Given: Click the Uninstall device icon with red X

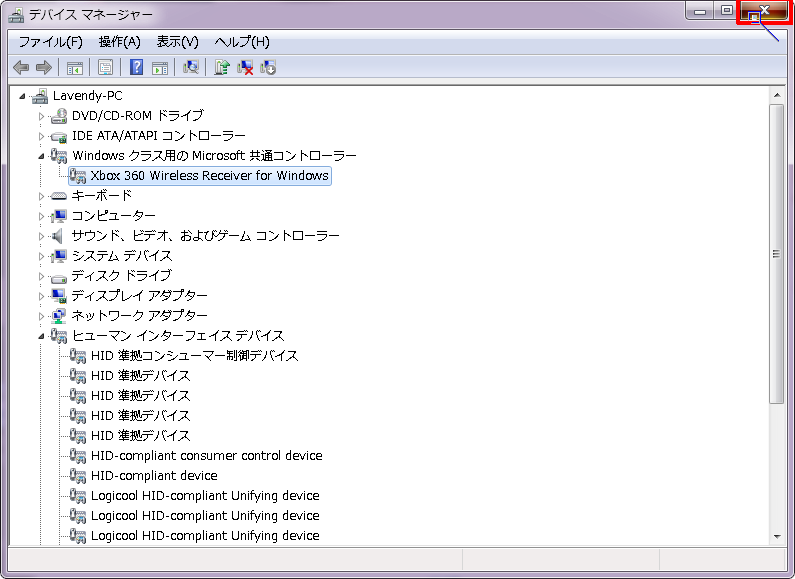Looking at the screenshot, I should 245,67.
